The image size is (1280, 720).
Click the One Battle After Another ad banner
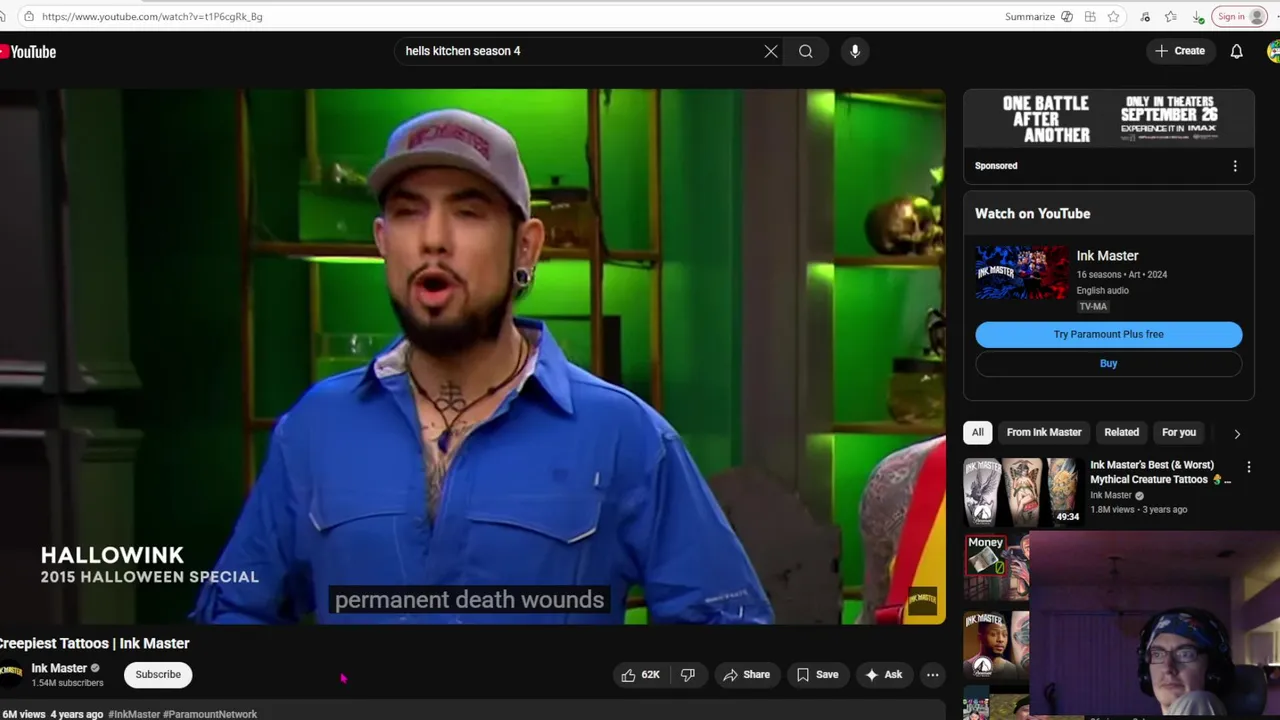1109,119
